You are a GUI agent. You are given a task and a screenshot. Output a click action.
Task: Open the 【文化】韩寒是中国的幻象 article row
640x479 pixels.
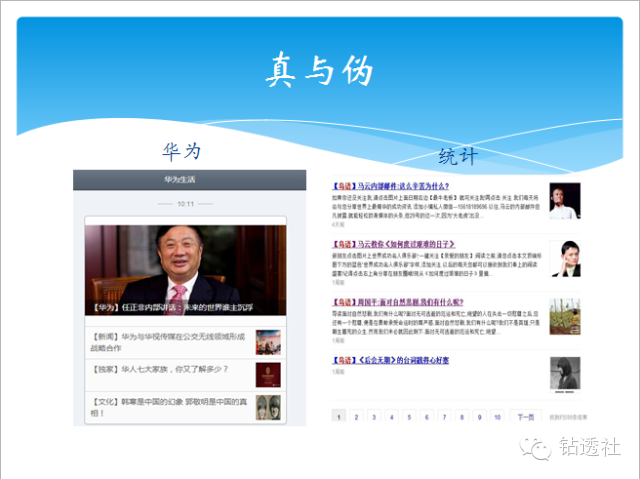[185, 408]
